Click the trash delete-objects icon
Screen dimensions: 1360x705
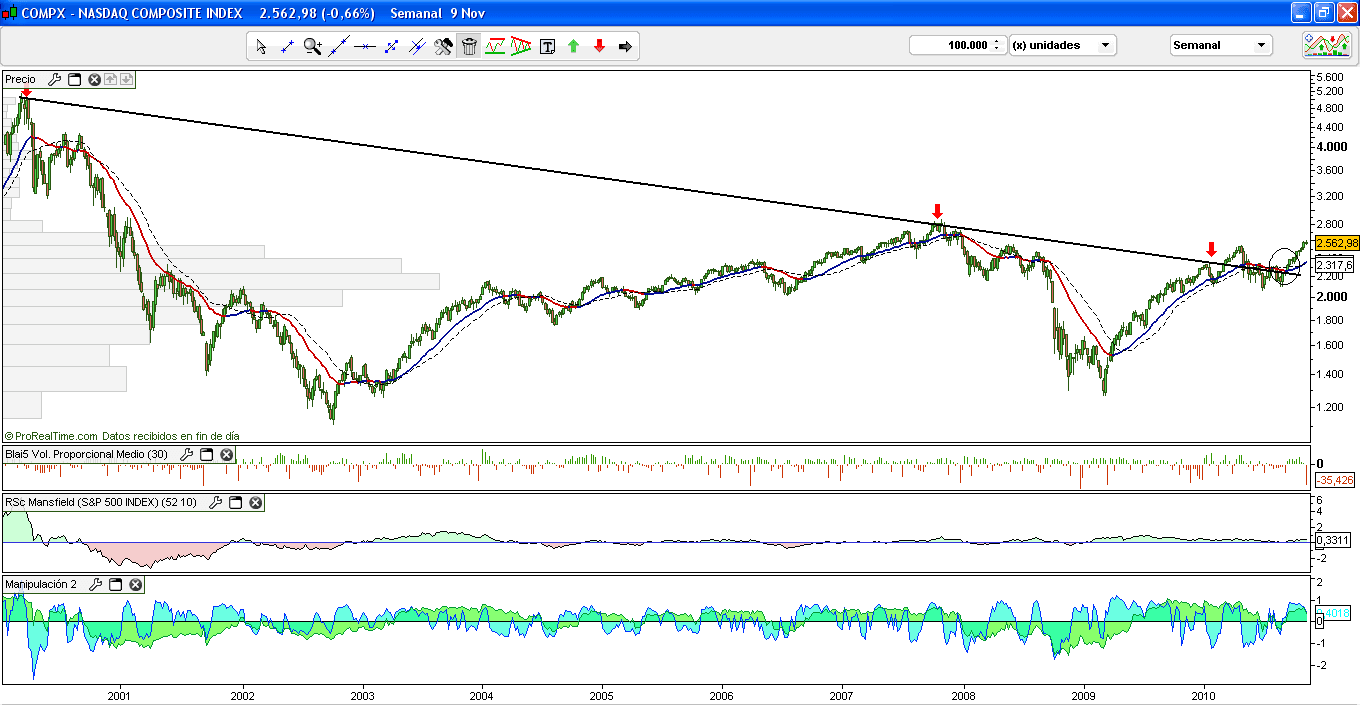[x=469, y=46]
